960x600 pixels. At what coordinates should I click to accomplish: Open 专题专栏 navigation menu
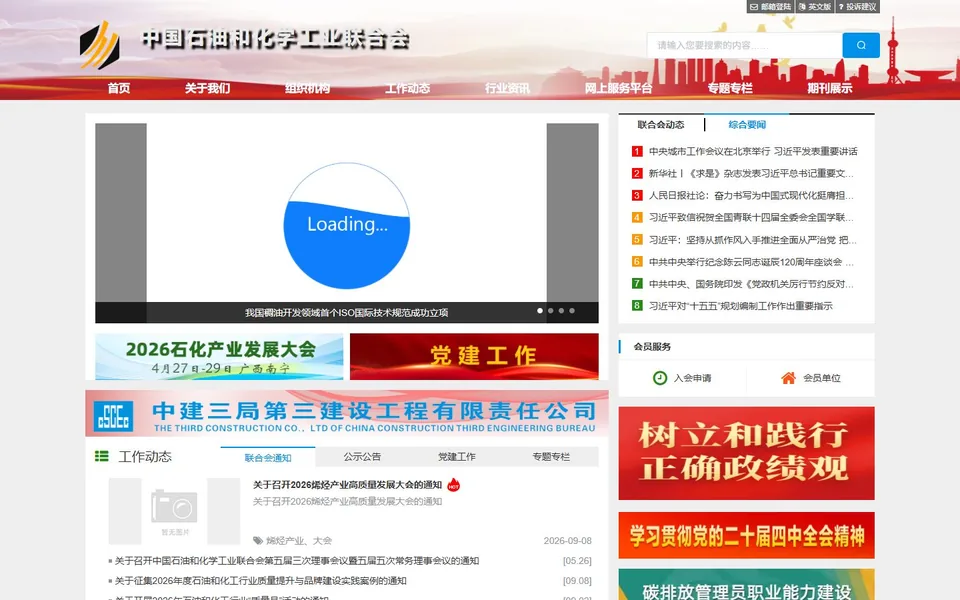730,88
